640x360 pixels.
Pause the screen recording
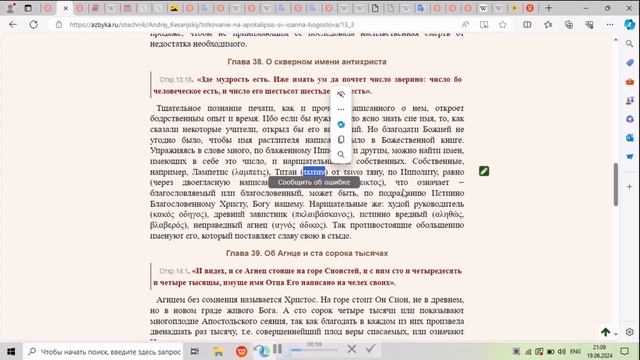278,349
